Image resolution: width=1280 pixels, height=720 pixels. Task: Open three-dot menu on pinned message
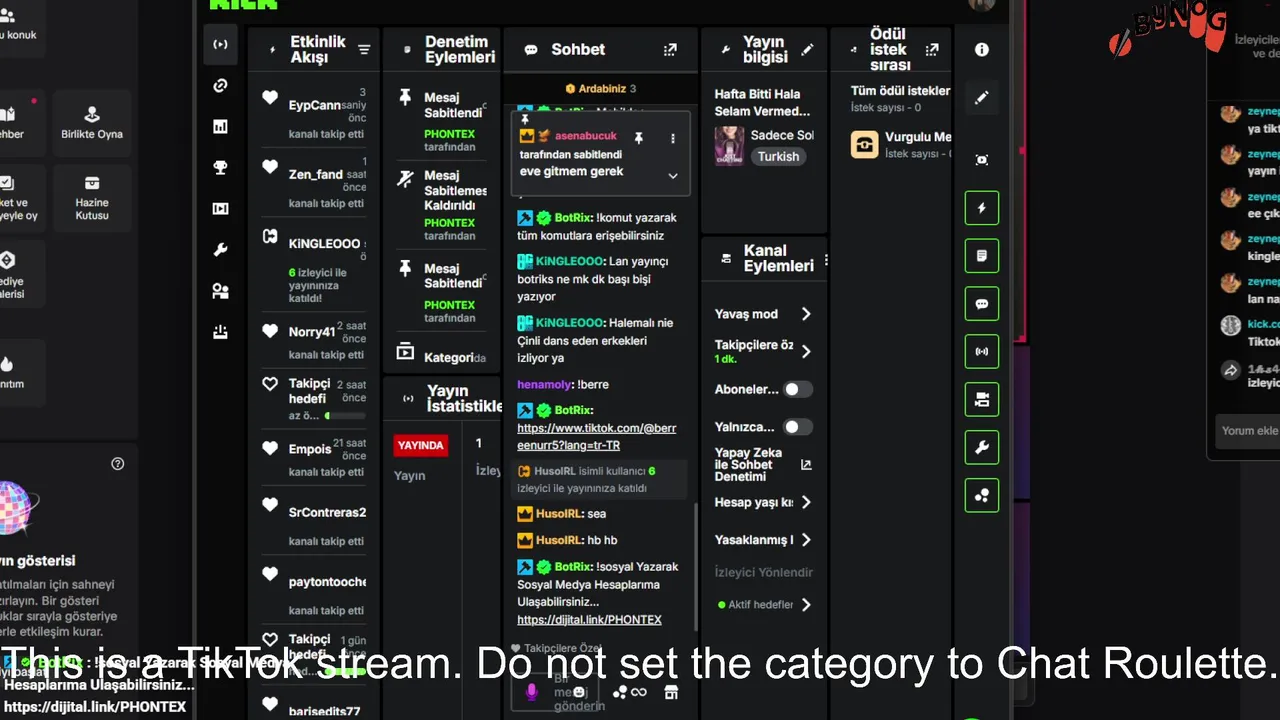pos(673,138)
